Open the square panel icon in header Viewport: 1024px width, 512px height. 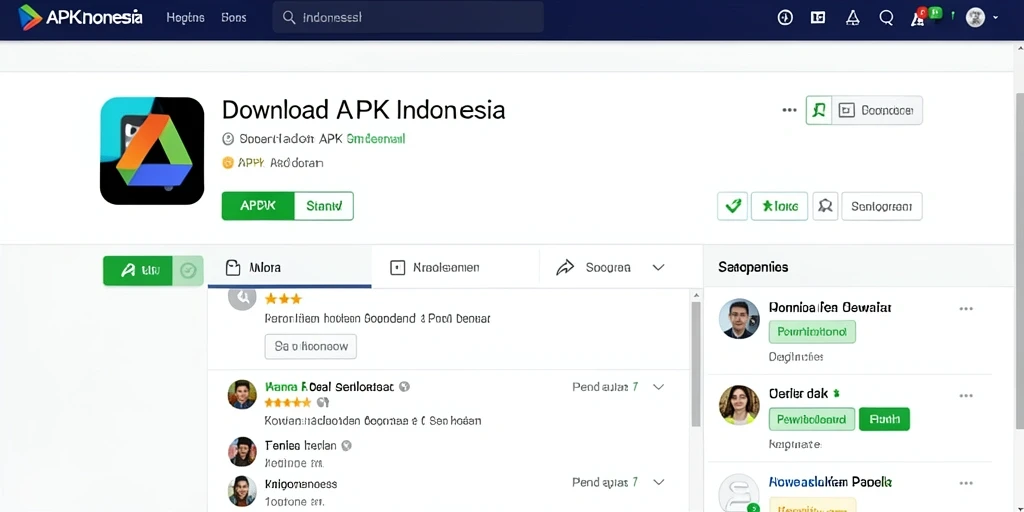coord(818,18)
